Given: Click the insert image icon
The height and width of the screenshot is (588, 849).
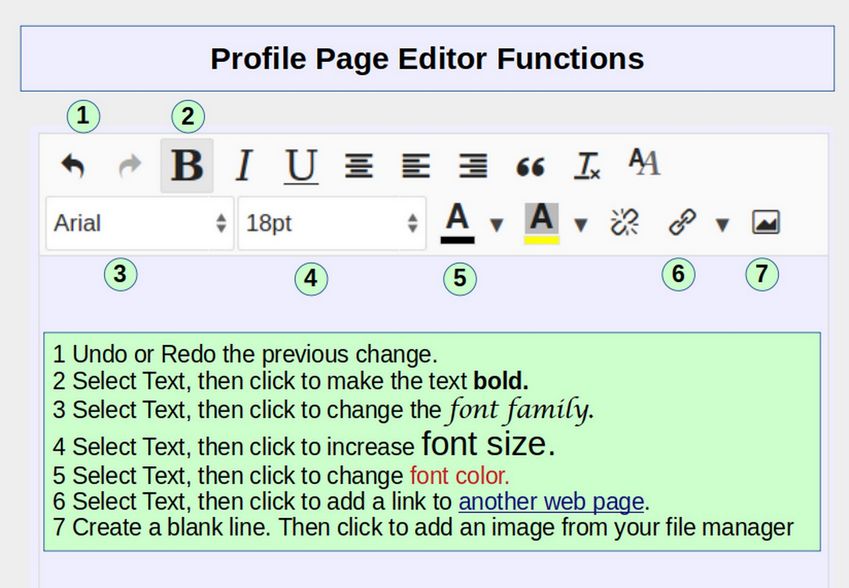Looking at the screenshot, I should [765, 223].
